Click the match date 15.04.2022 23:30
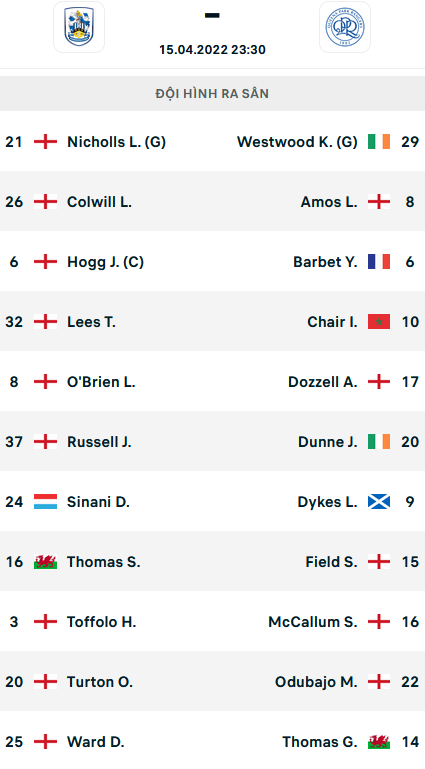425x769 pixels. (x=212, y=50)
